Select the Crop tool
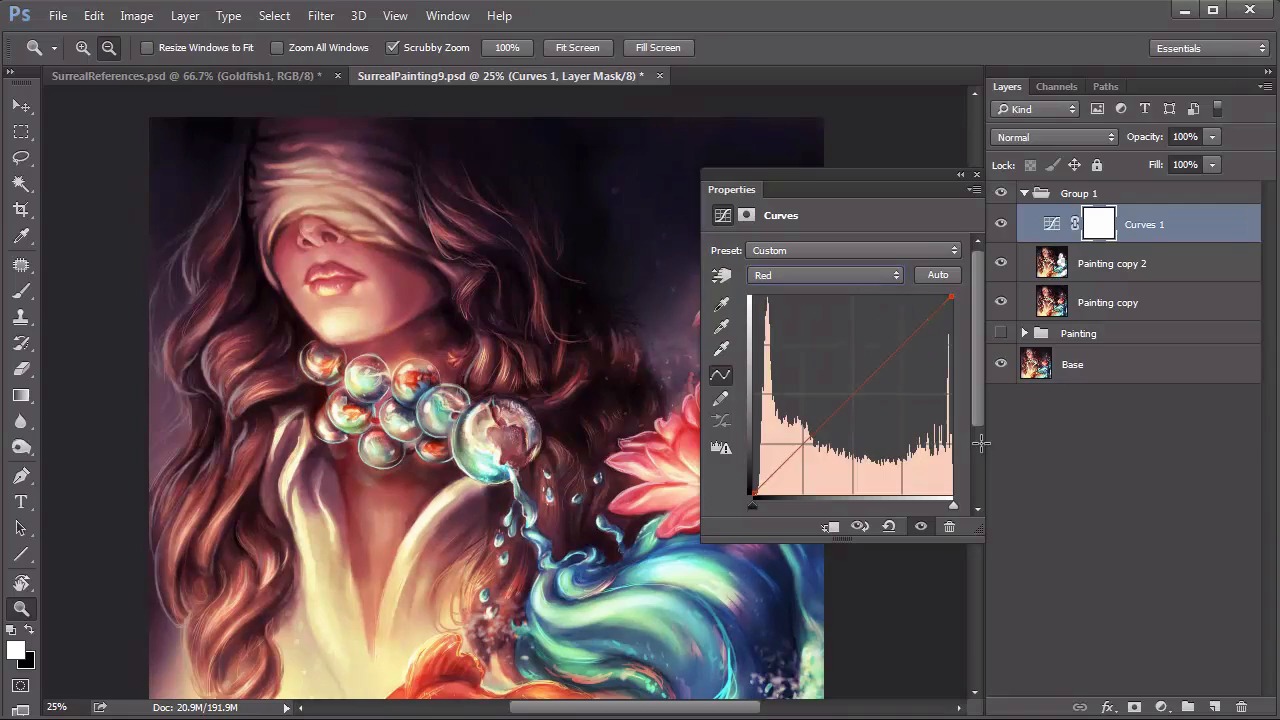Screen dimensions: 1280x720 point(21,210)
